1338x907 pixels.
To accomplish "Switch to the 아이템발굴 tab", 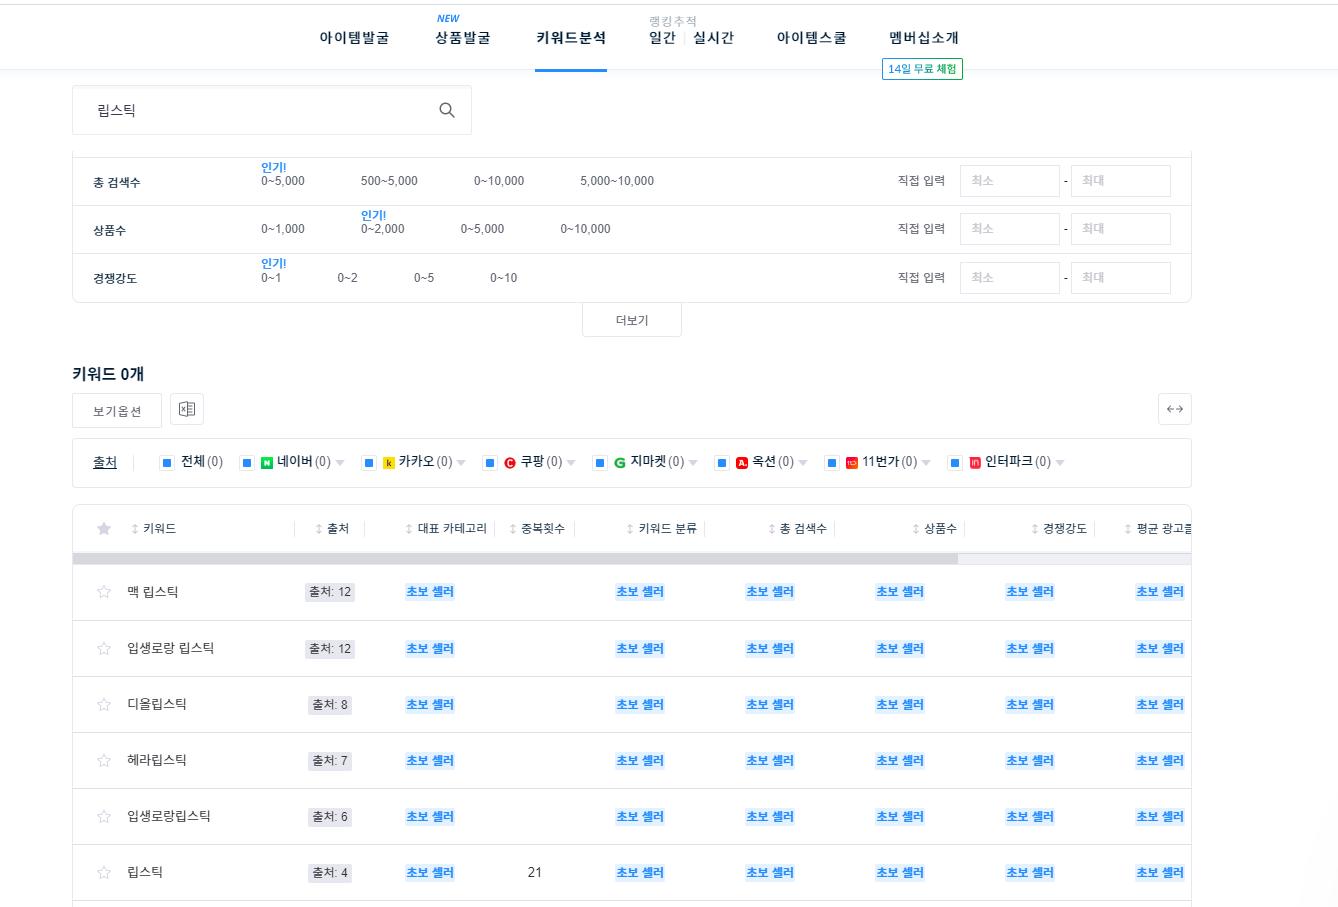I will pos(355,36).
